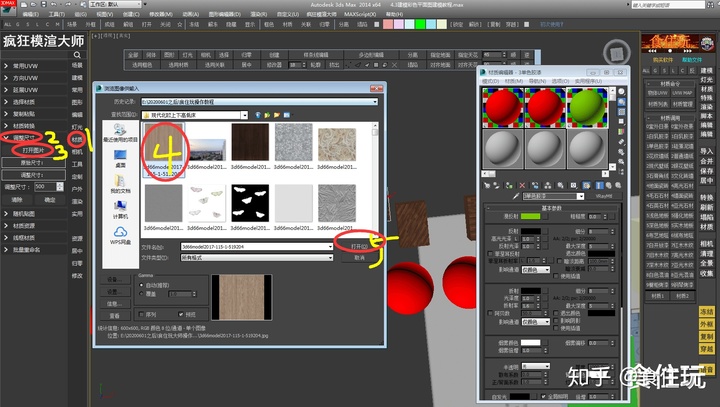Screen dimensions: 720x407
Task: Click the white 烟雾颜色 fog color swatch
Action: (530, 343)
